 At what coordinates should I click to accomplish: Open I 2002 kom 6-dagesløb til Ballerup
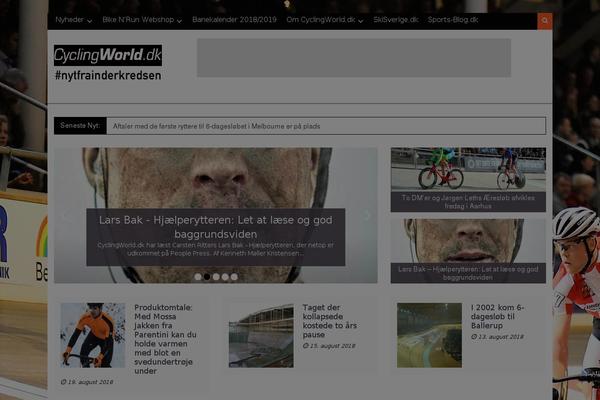(x=497, y=317)
